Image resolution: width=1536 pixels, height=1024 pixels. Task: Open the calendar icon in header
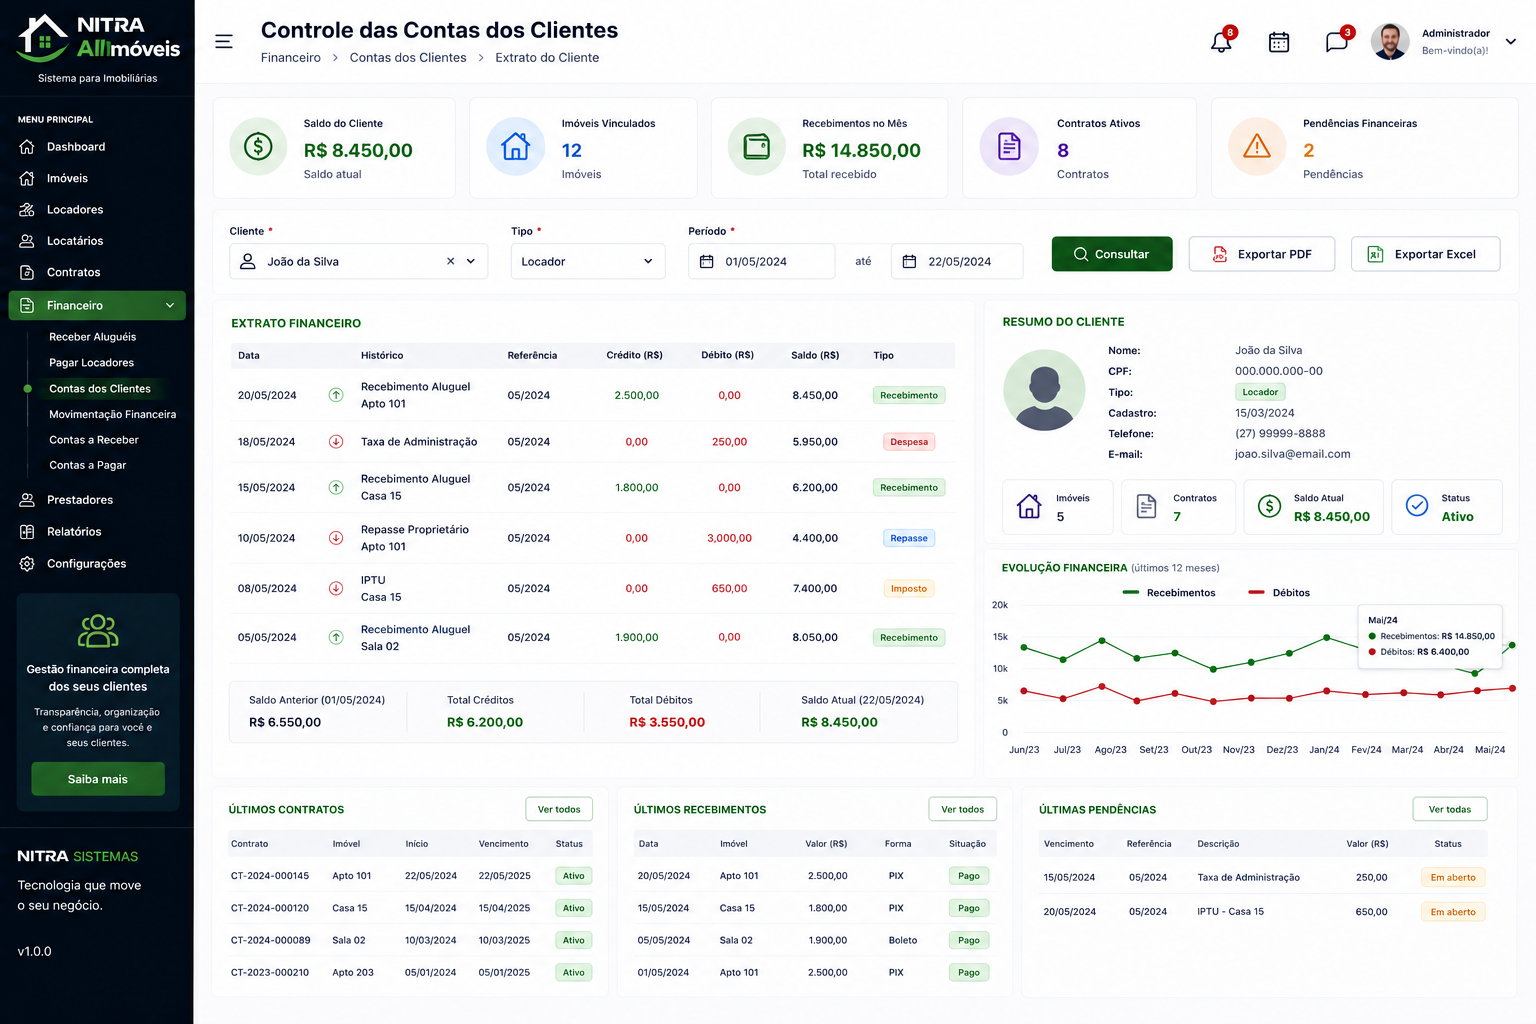click(x=1279, y=42)
